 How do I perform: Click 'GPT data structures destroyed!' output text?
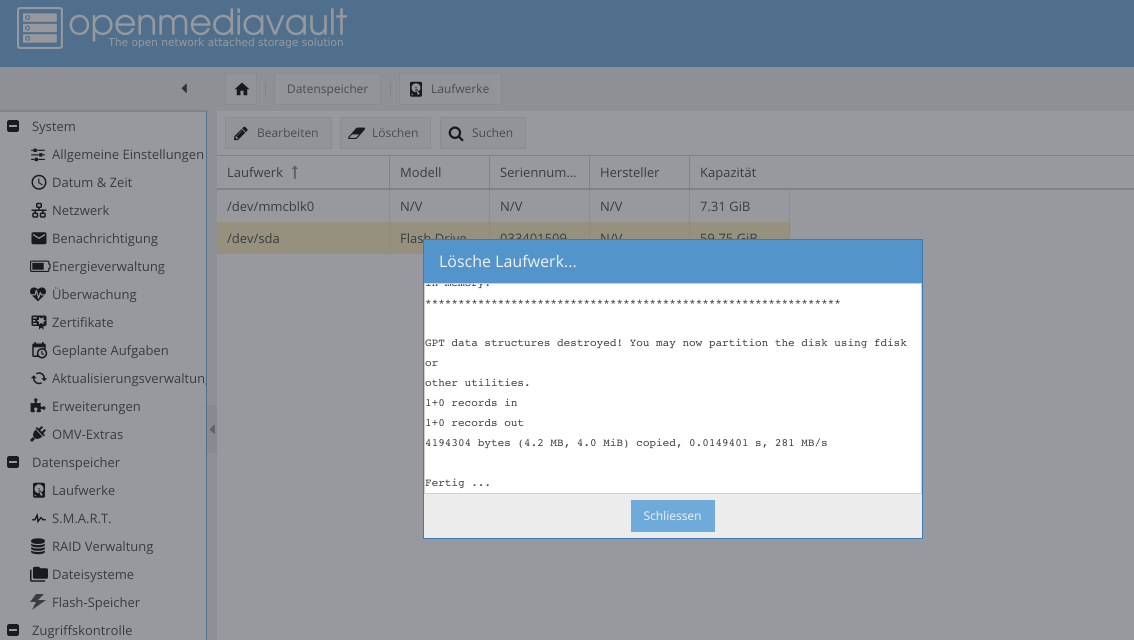[x=523, y=343]
